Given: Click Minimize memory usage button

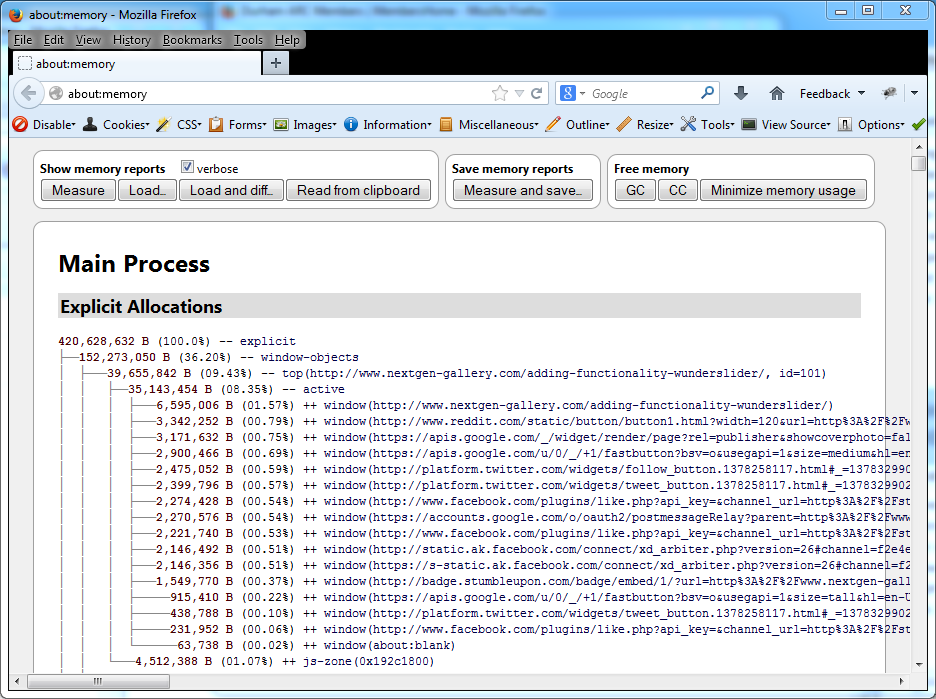Looking at the screenshot, I should click(x=783, y=190).
